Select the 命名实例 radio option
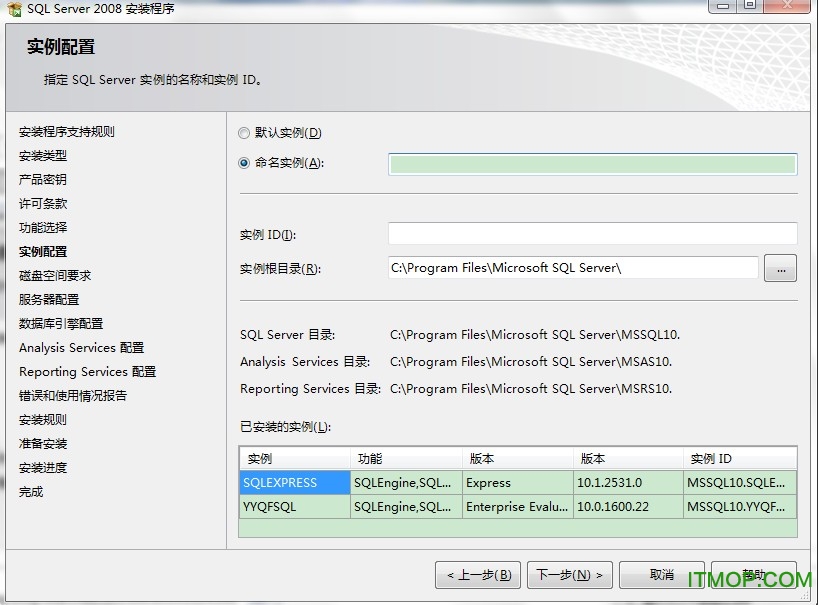 point(243,161)
